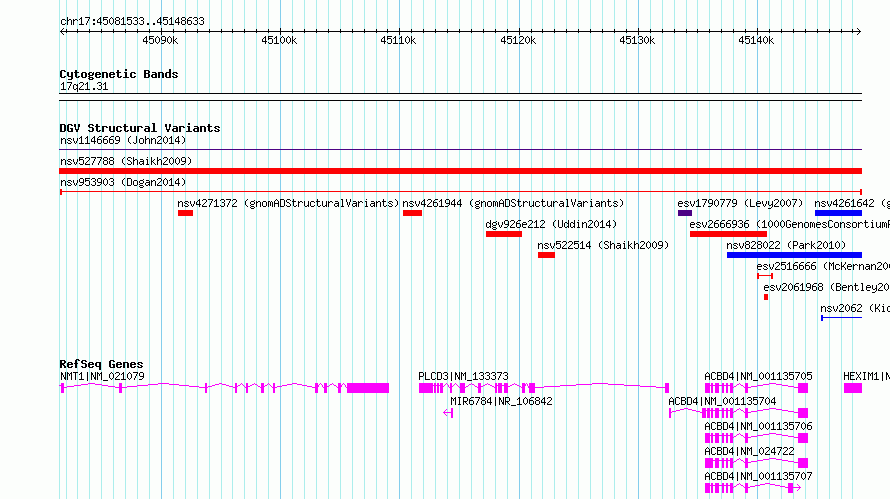Image resolution: width=890 pixels, height=499 pixels.
Task: Open the DGV Structural Variants track heading
Action: [140, 128]
